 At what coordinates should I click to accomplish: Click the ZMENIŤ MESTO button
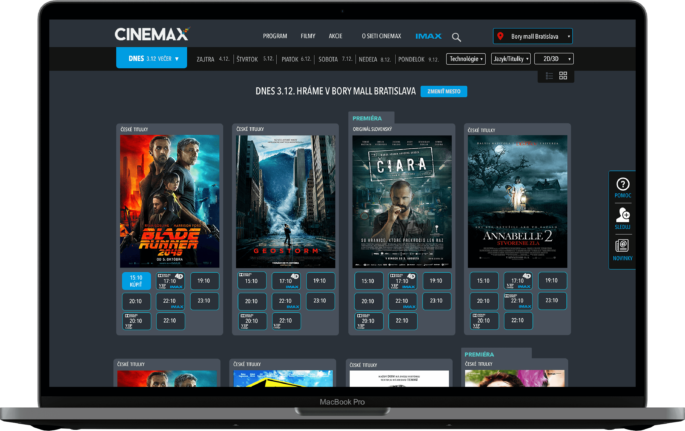tap(444, 91)
